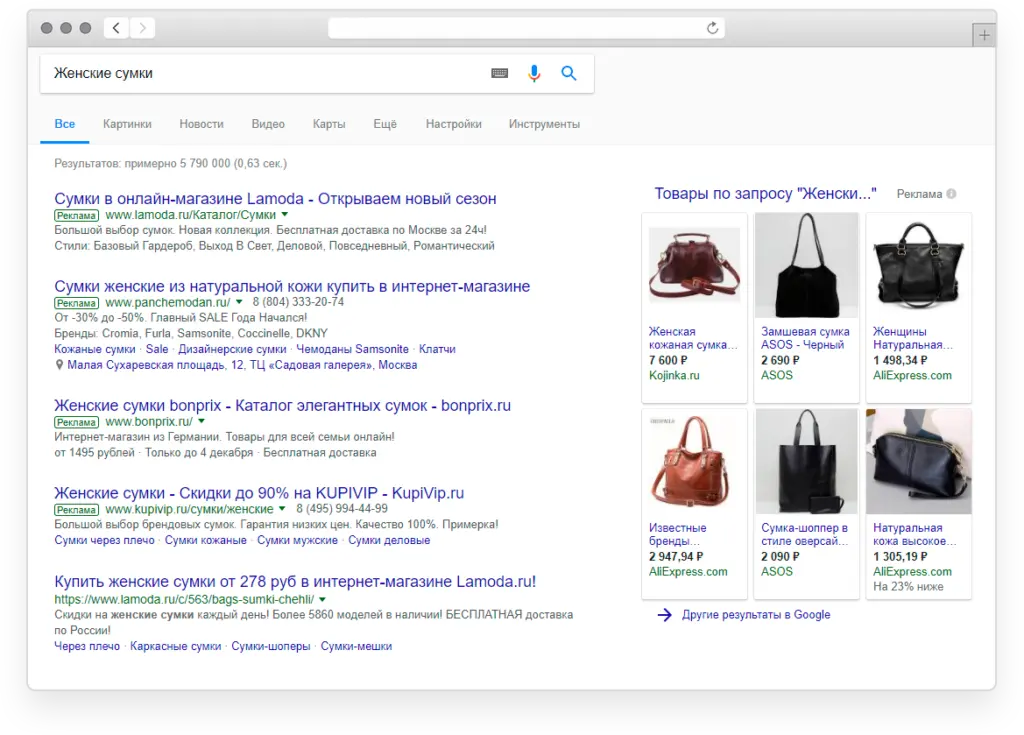The image size is (1024, 735).
Task: Click the browser forward arrow button
Action: [x=142, y=28]
